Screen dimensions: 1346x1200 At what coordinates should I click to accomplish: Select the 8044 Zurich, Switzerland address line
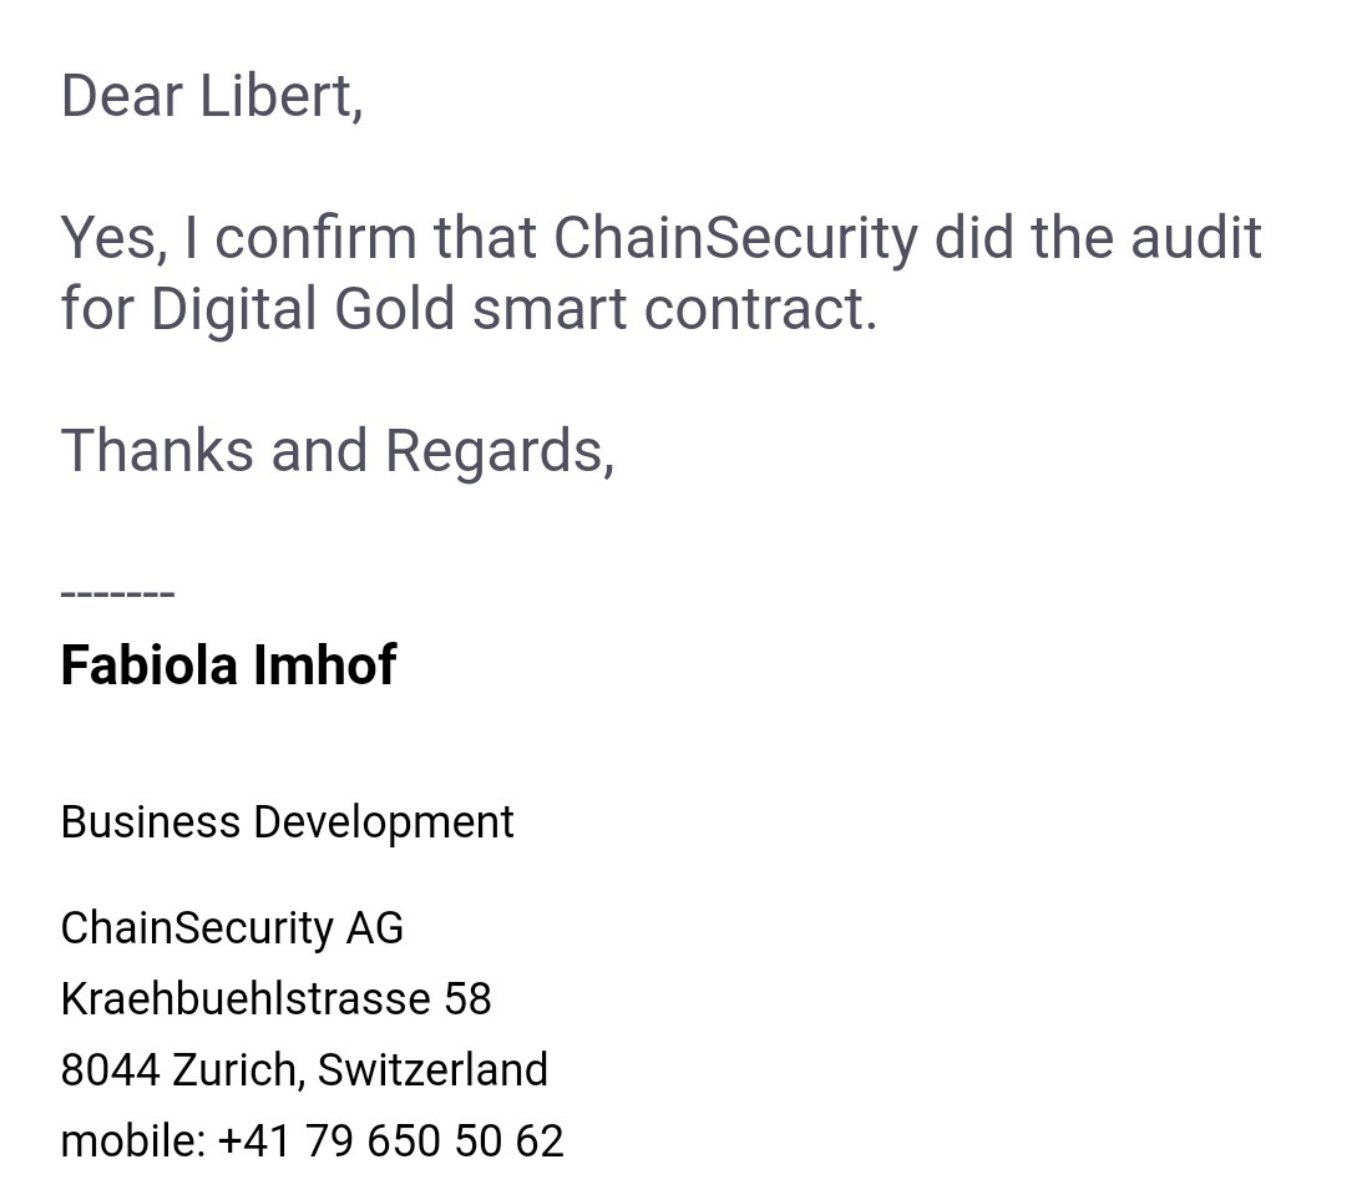coord(304,1070)
